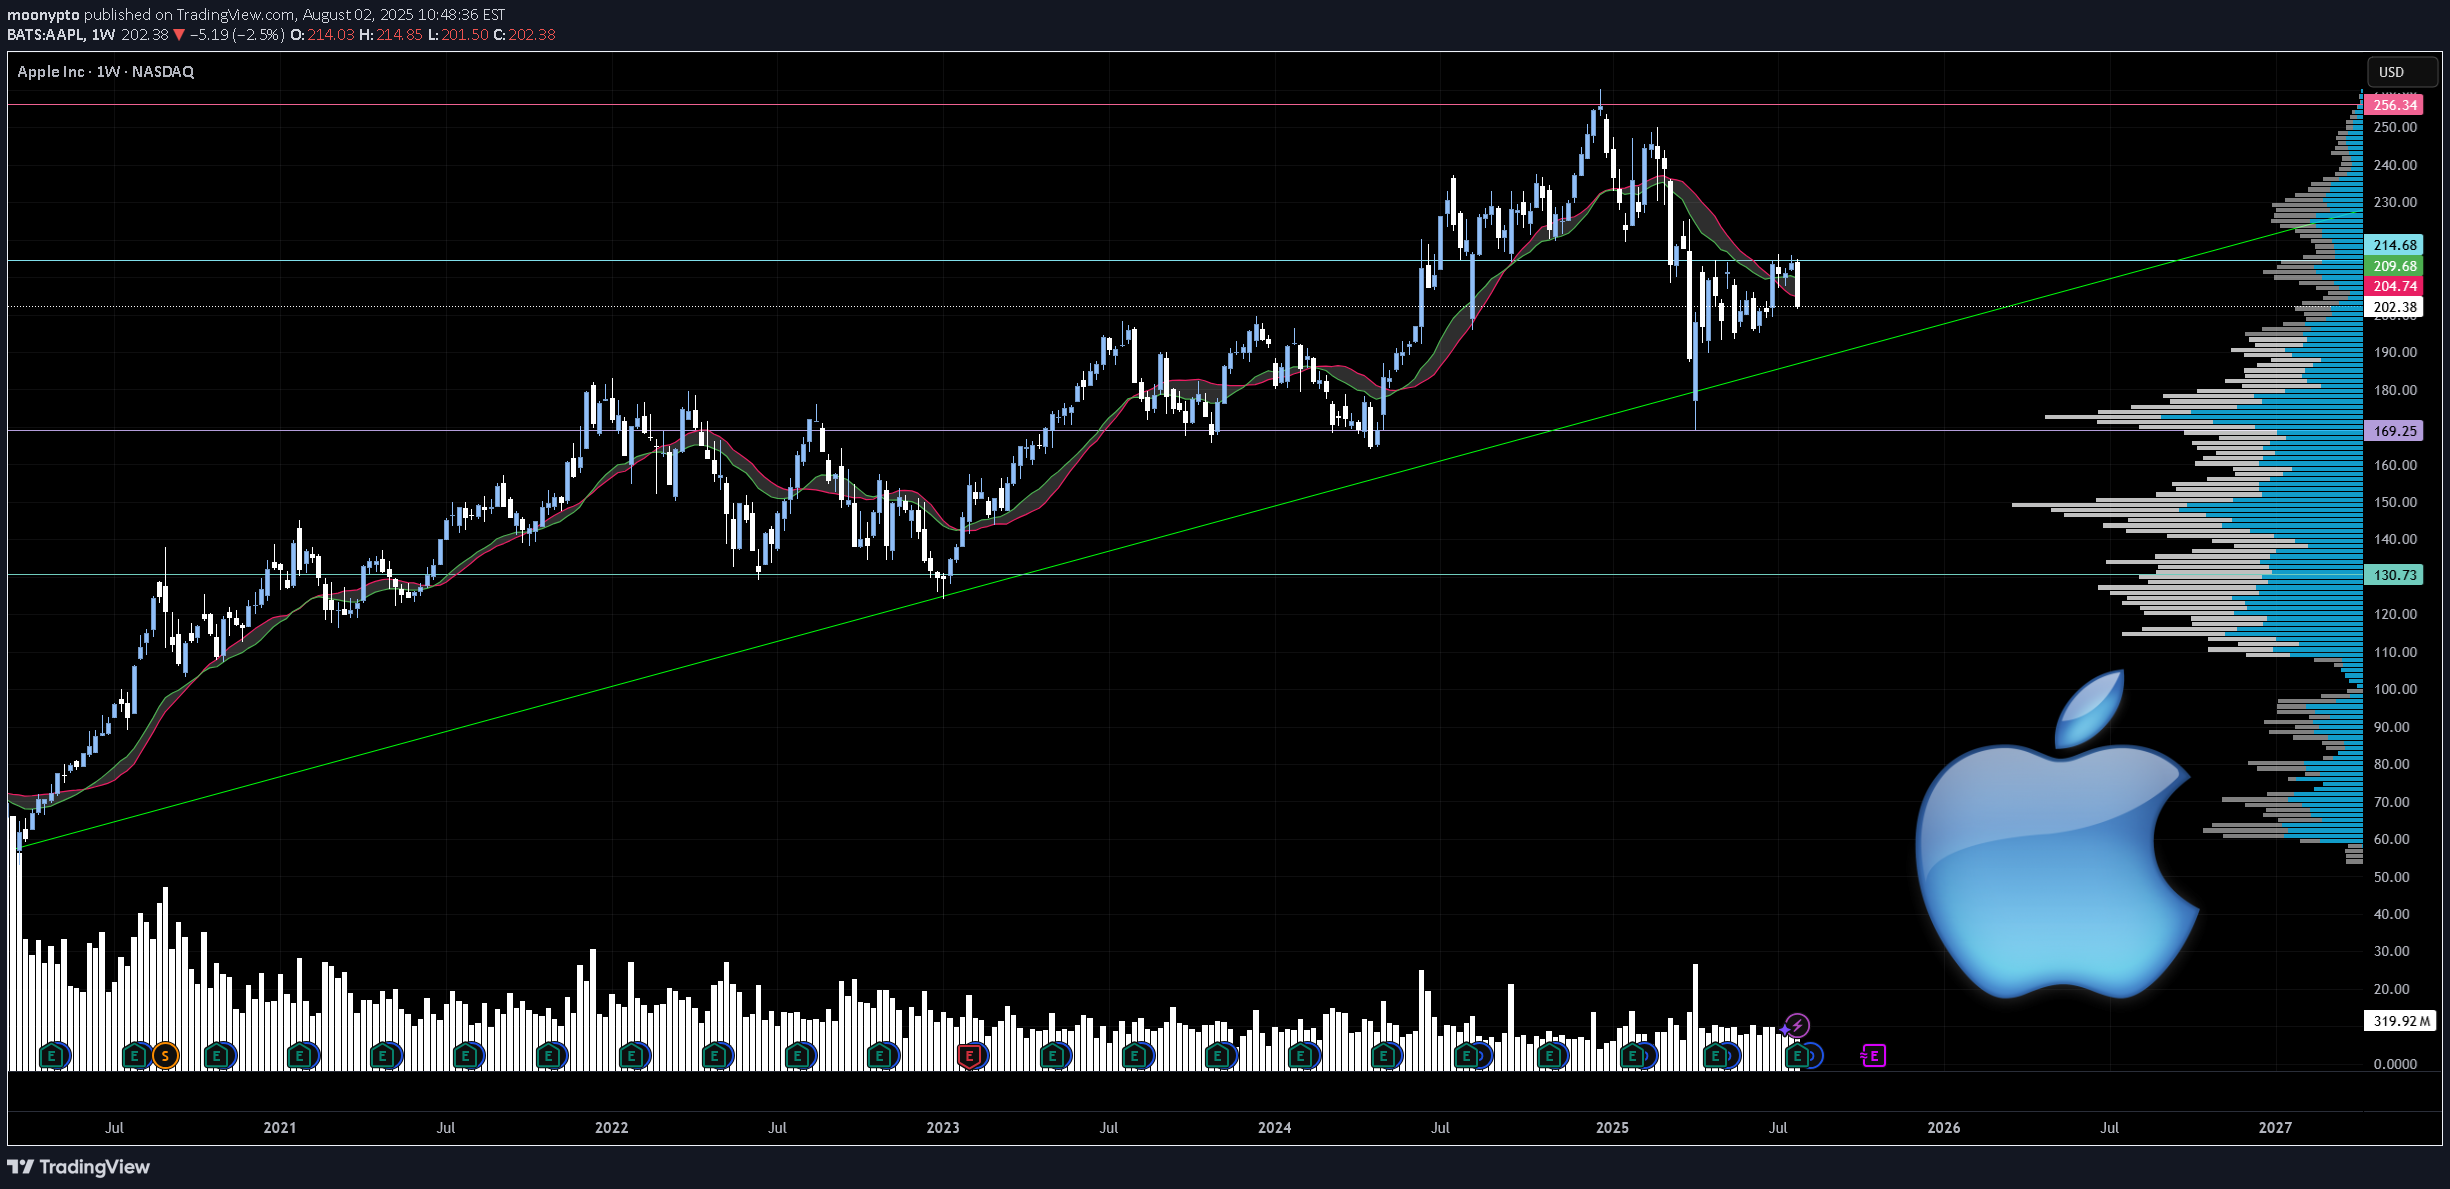Click the 204.74 pink price label

click(2394, 286)
